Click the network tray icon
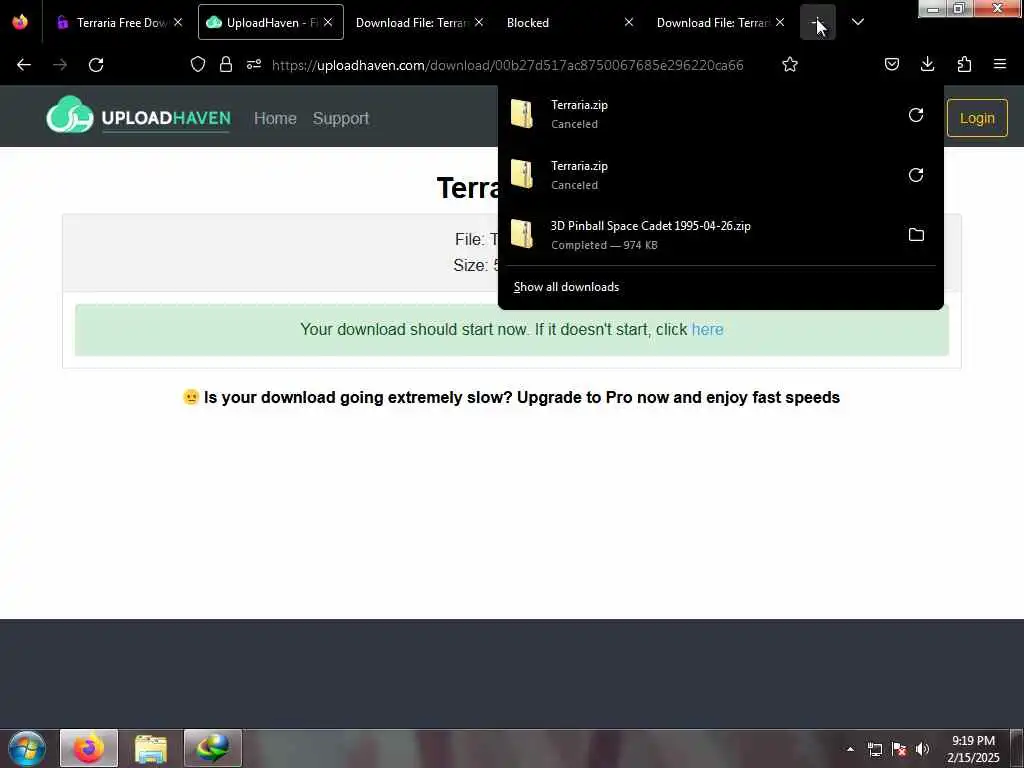The width and height of the screenshot is (1024, 768). coord(875,749)
